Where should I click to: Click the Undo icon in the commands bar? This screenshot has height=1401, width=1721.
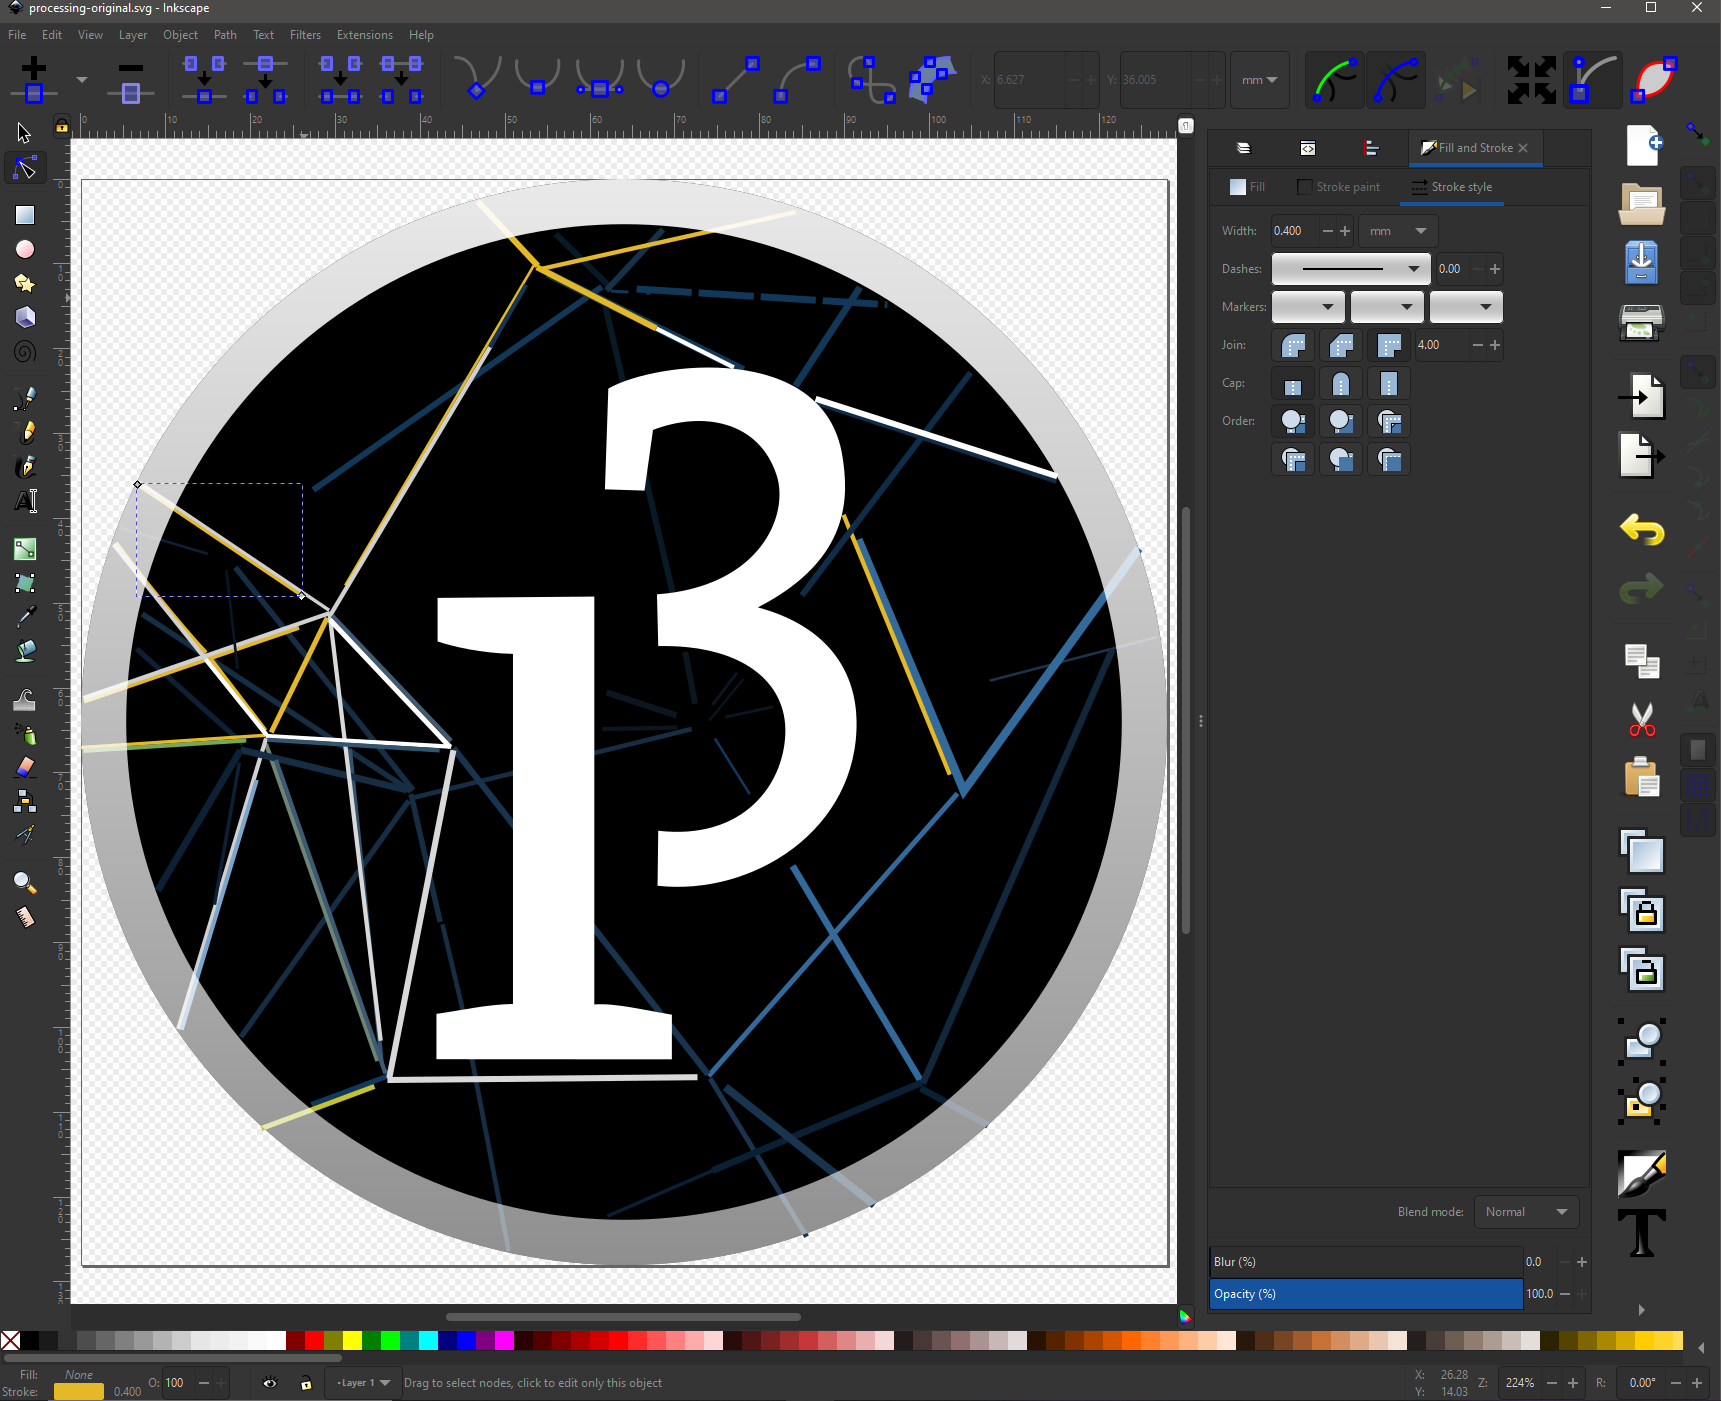[x=1641, y=530]
